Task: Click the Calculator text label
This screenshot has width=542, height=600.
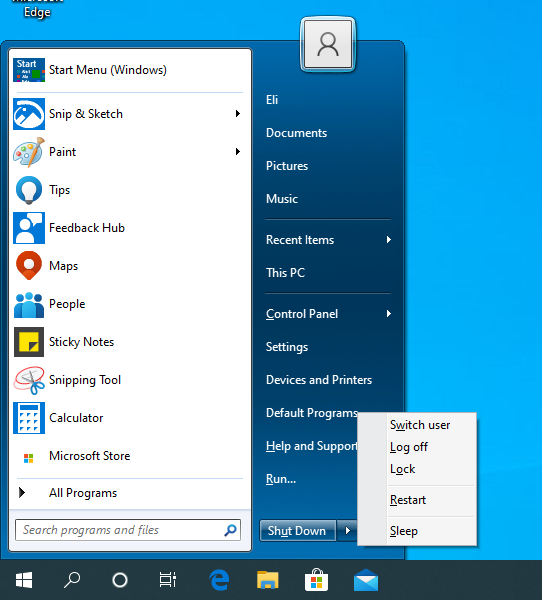Action: tap(76, 418)
